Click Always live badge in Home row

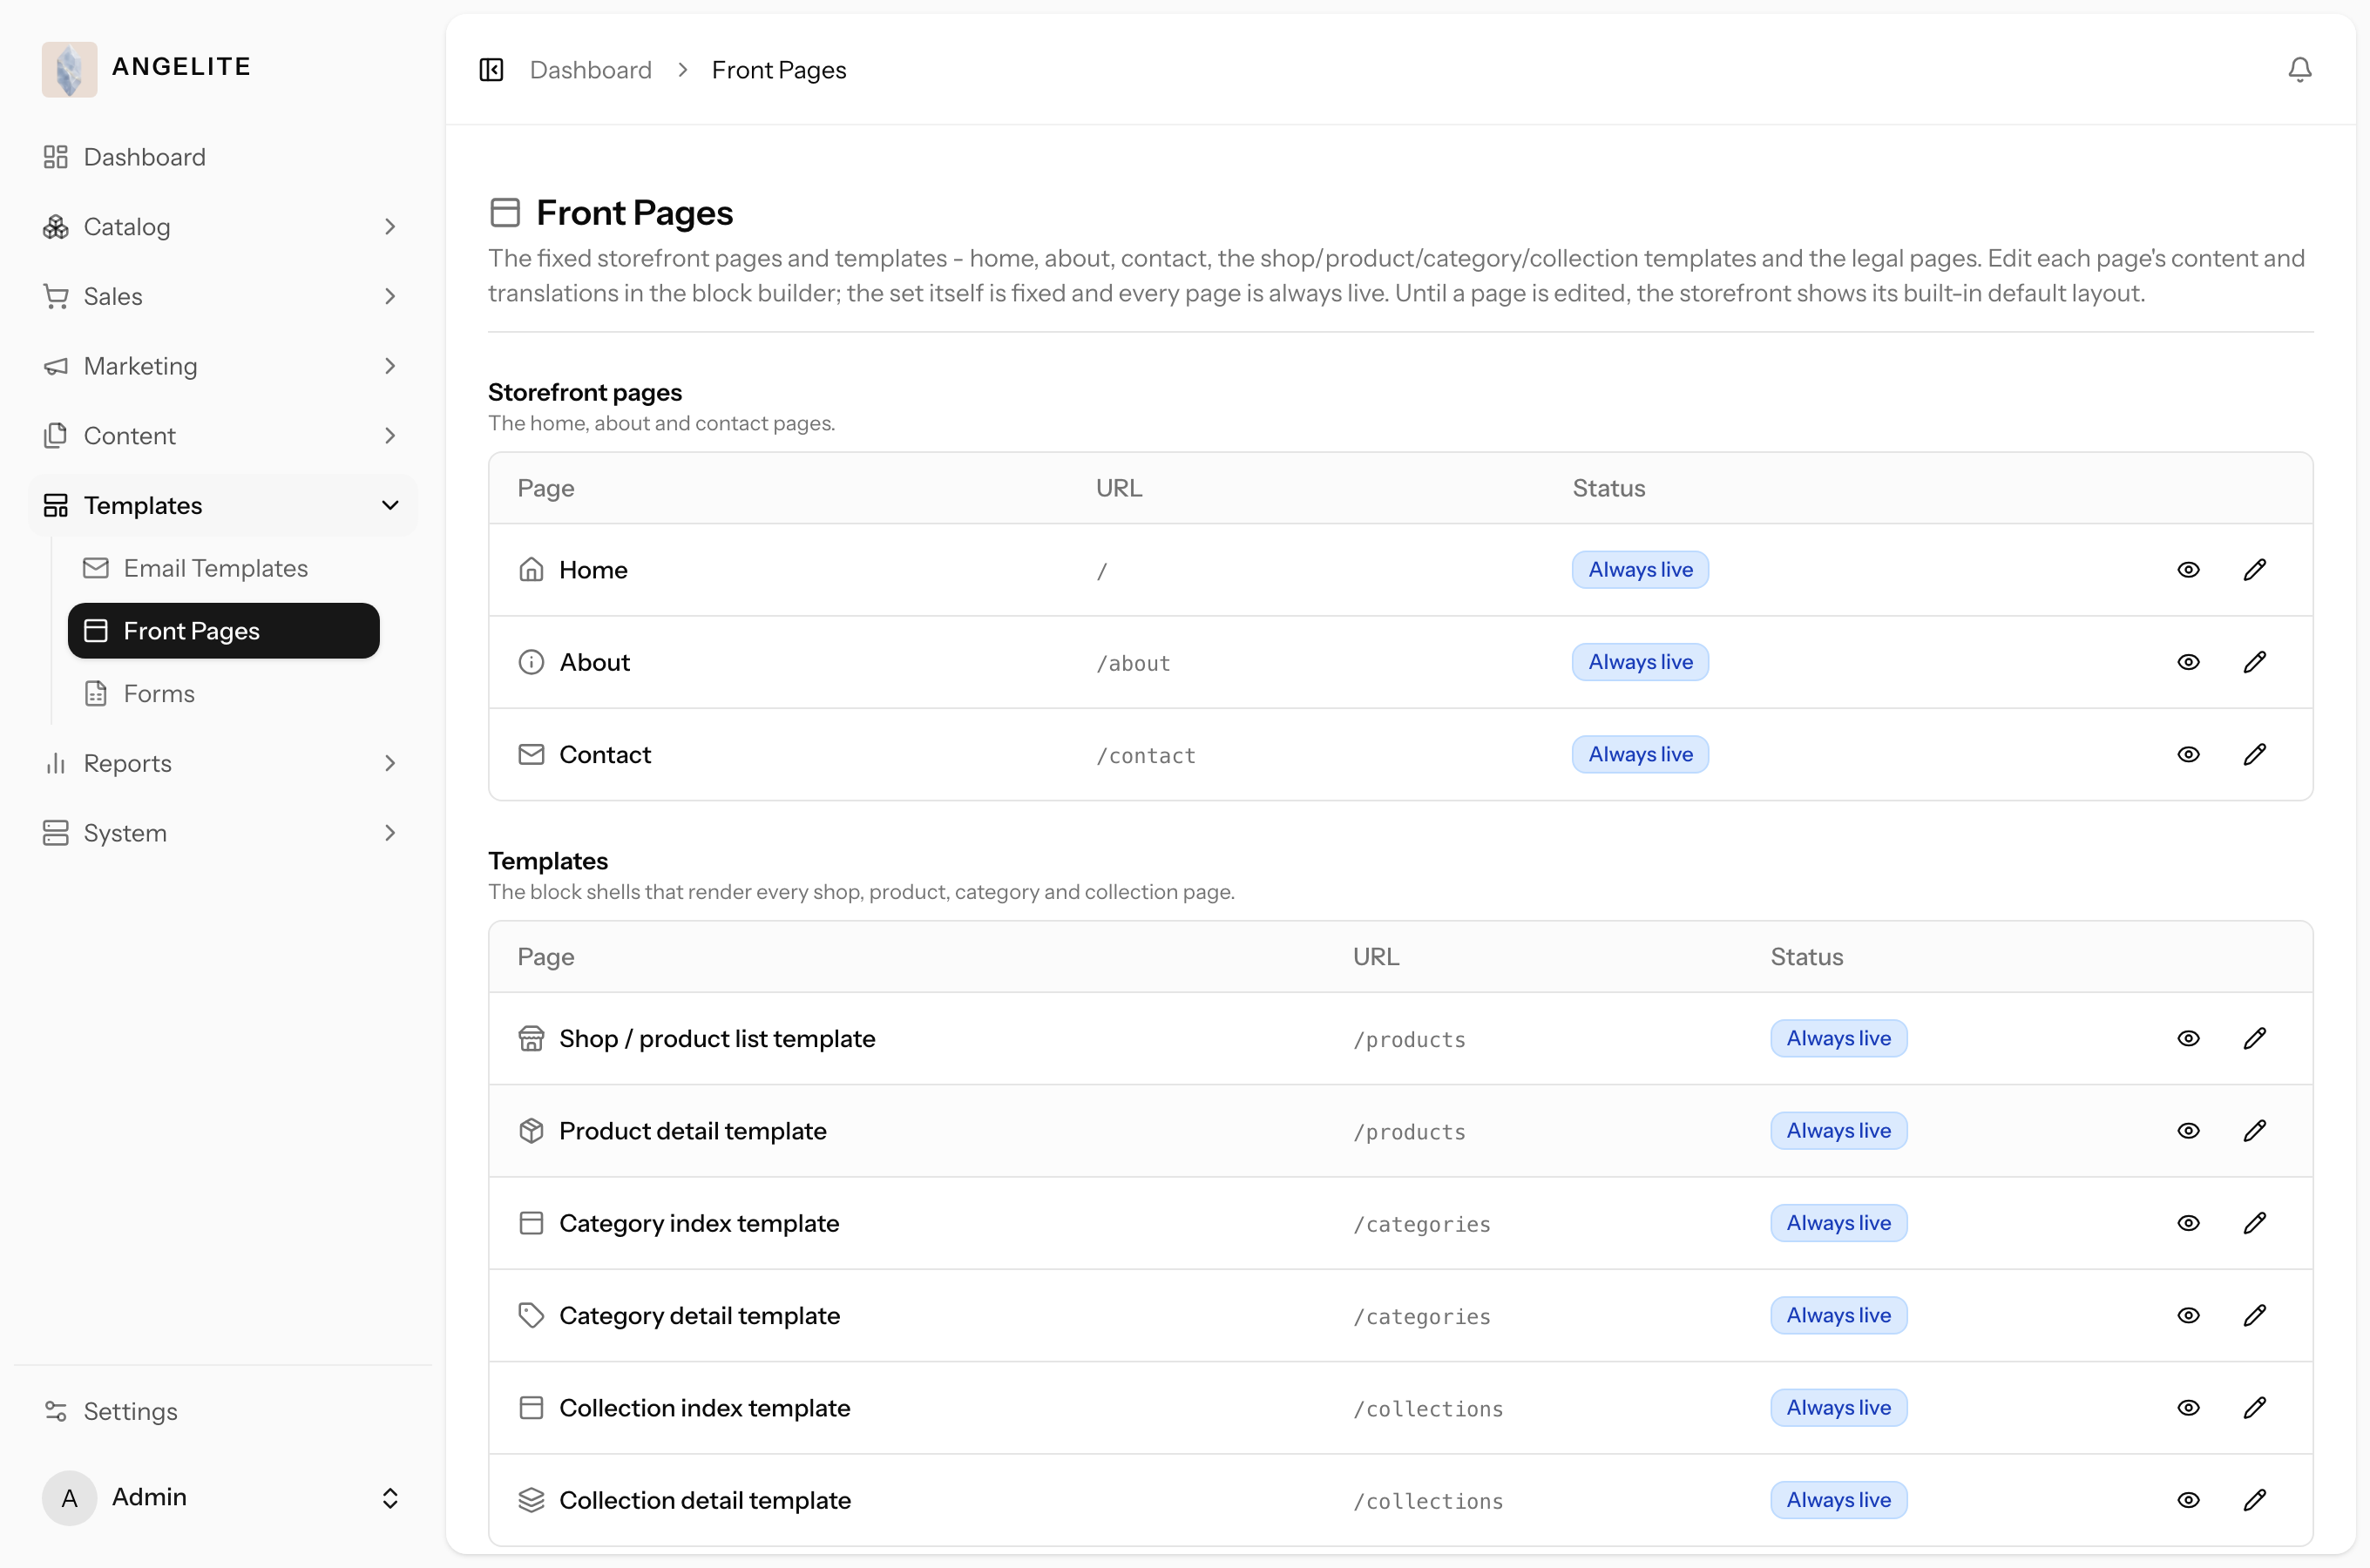(1640, 570)
